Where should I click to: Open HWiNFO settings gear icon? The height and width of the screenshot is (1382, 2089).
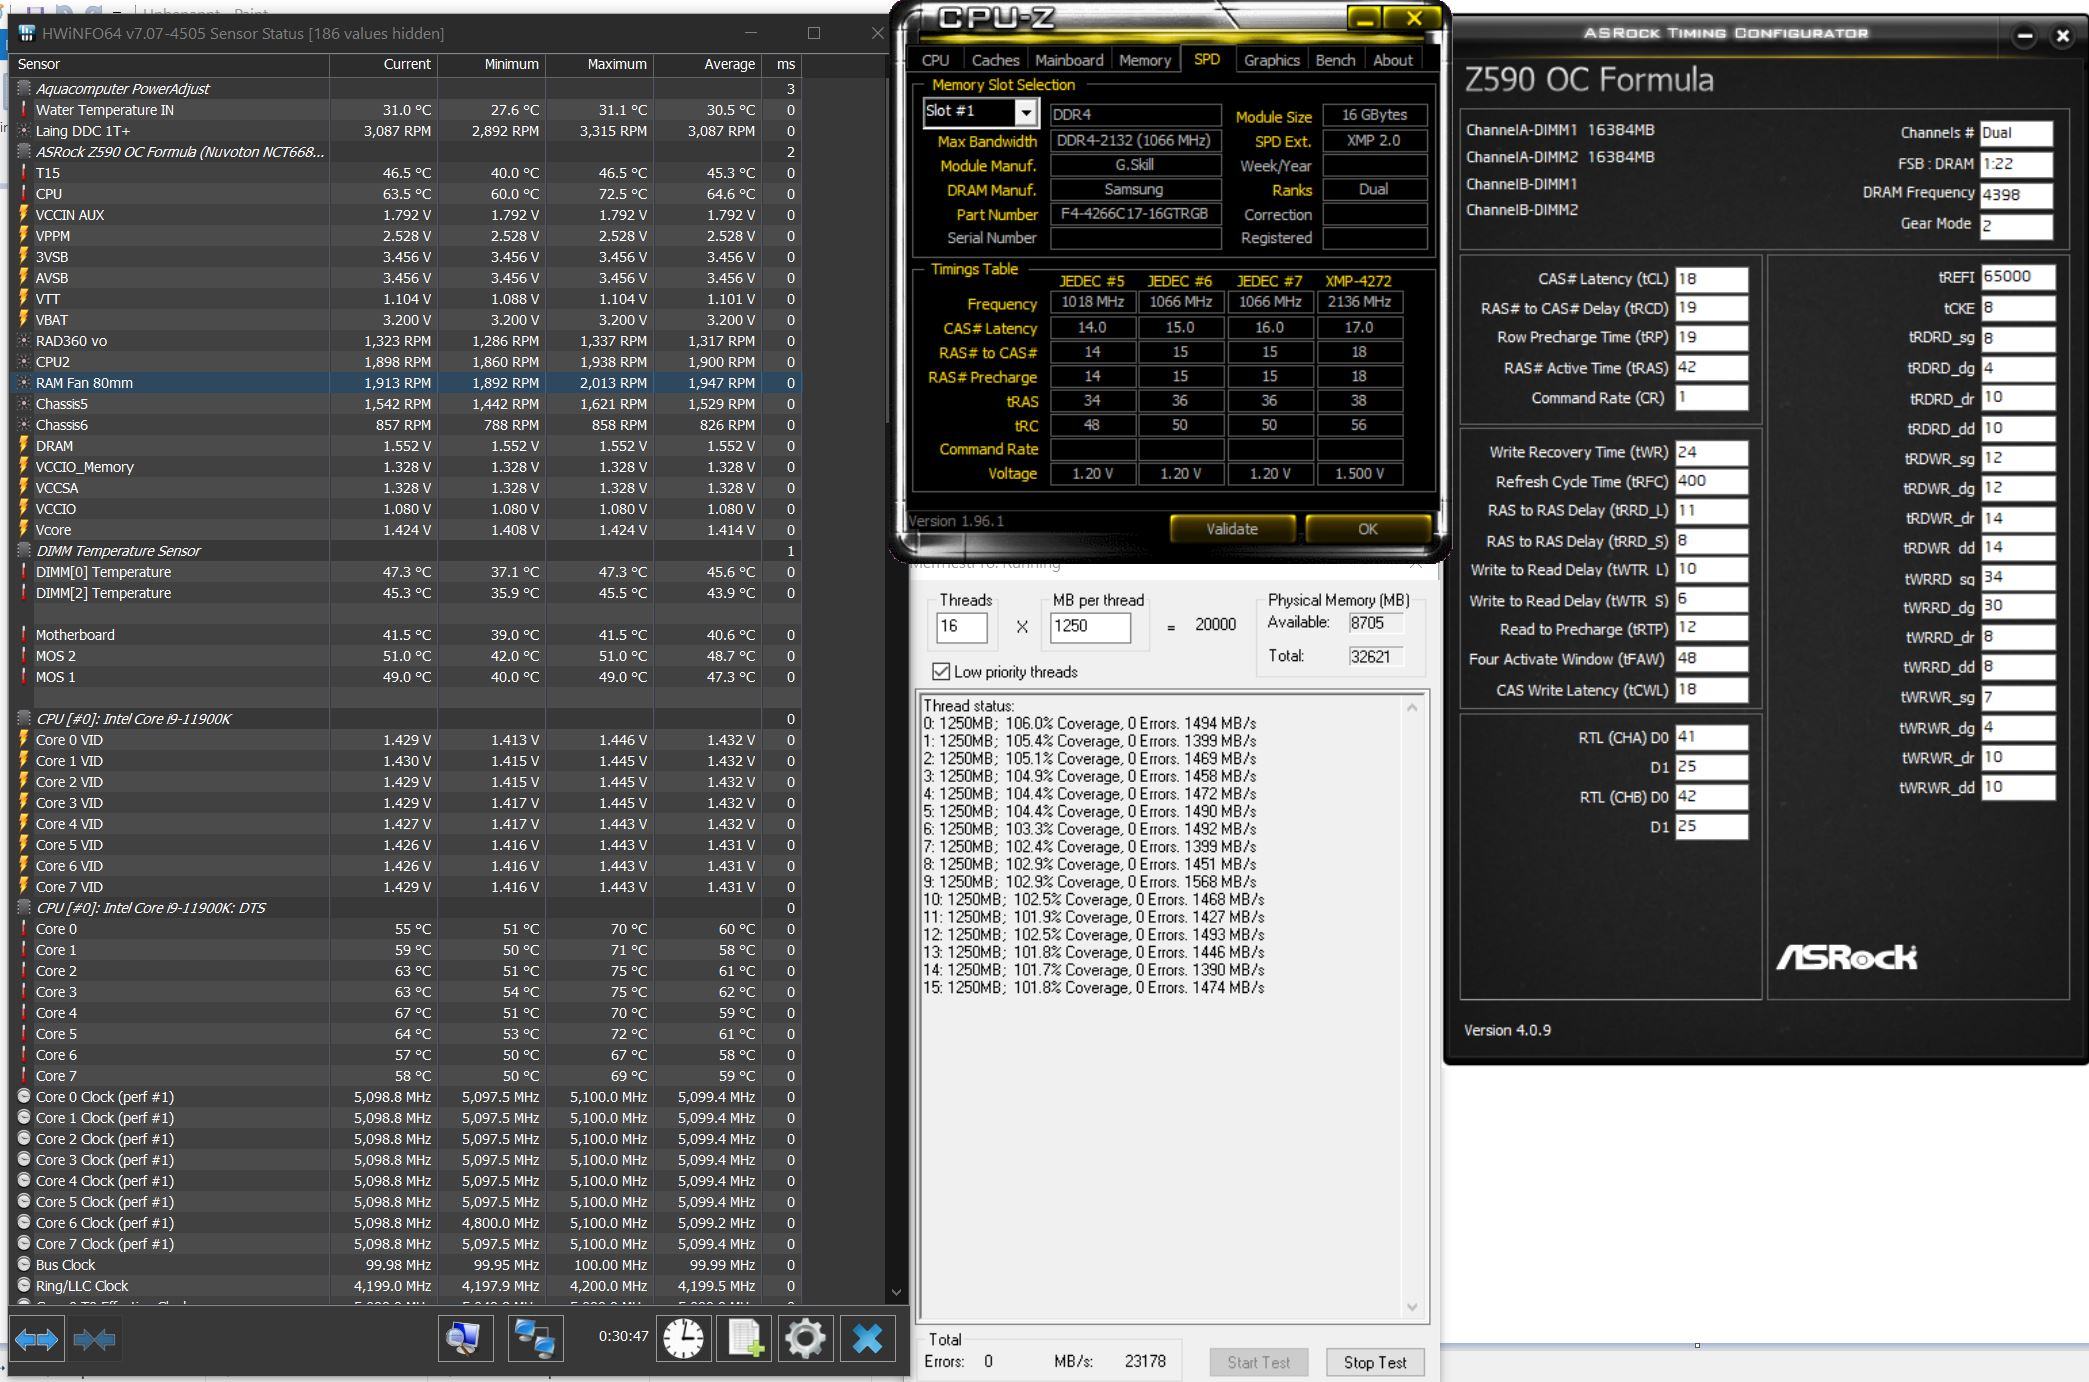click(x=805, y=1338)
